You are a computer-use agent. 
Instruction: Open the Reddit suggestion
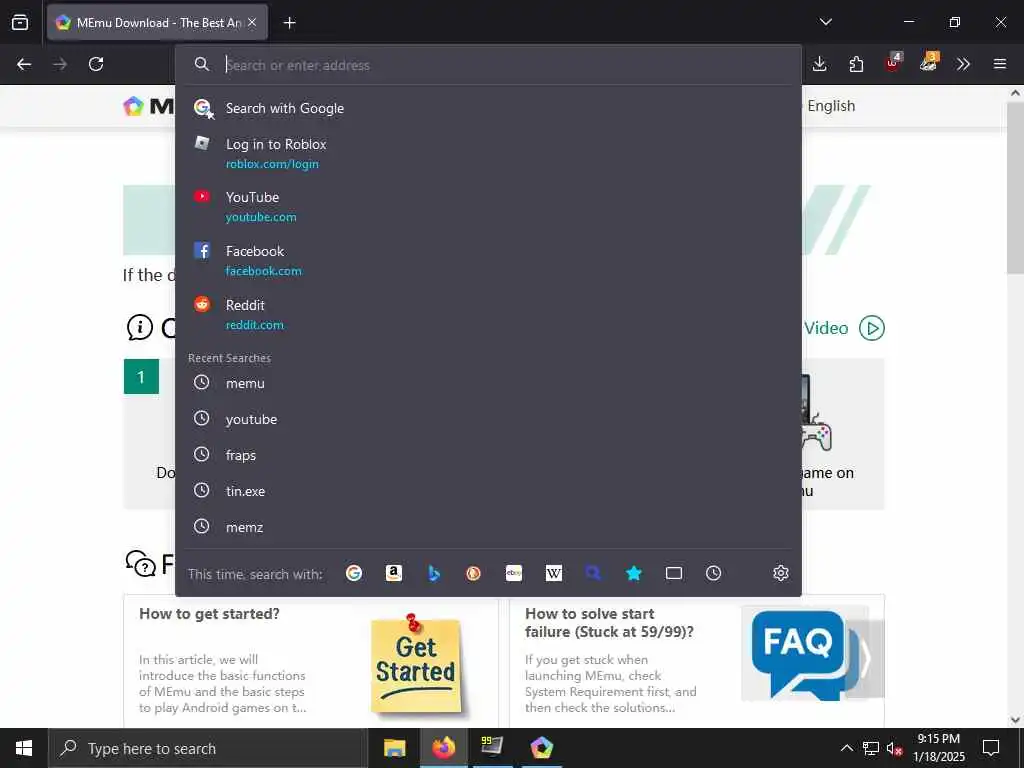tap(488, 314)
